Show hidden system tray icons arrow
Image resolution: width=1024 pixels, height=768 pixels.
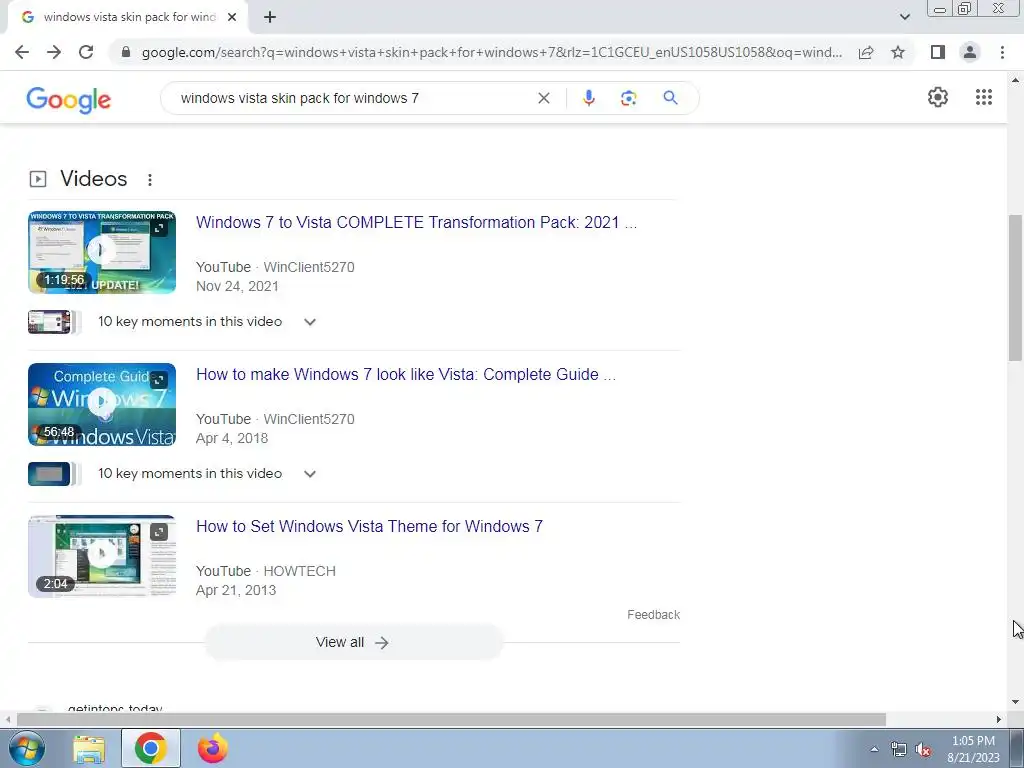click(874, 750)
